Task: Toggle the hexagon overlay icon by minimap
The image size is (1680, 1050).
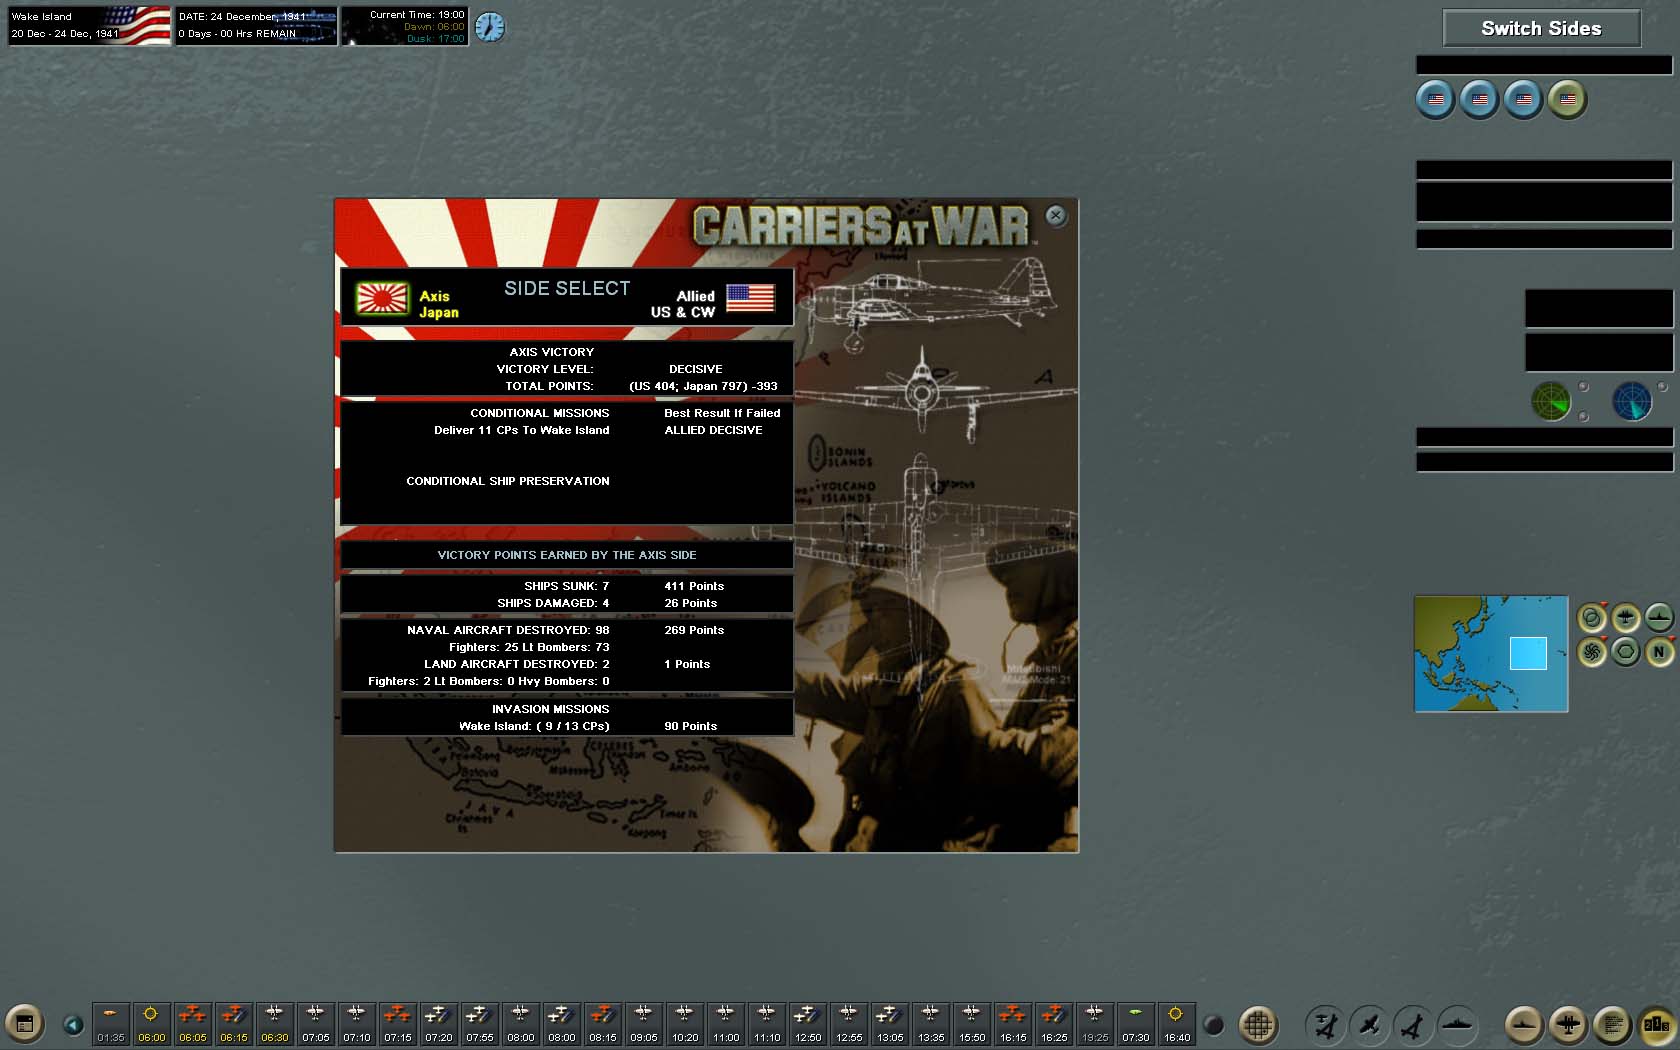Action: point(1626,652)
